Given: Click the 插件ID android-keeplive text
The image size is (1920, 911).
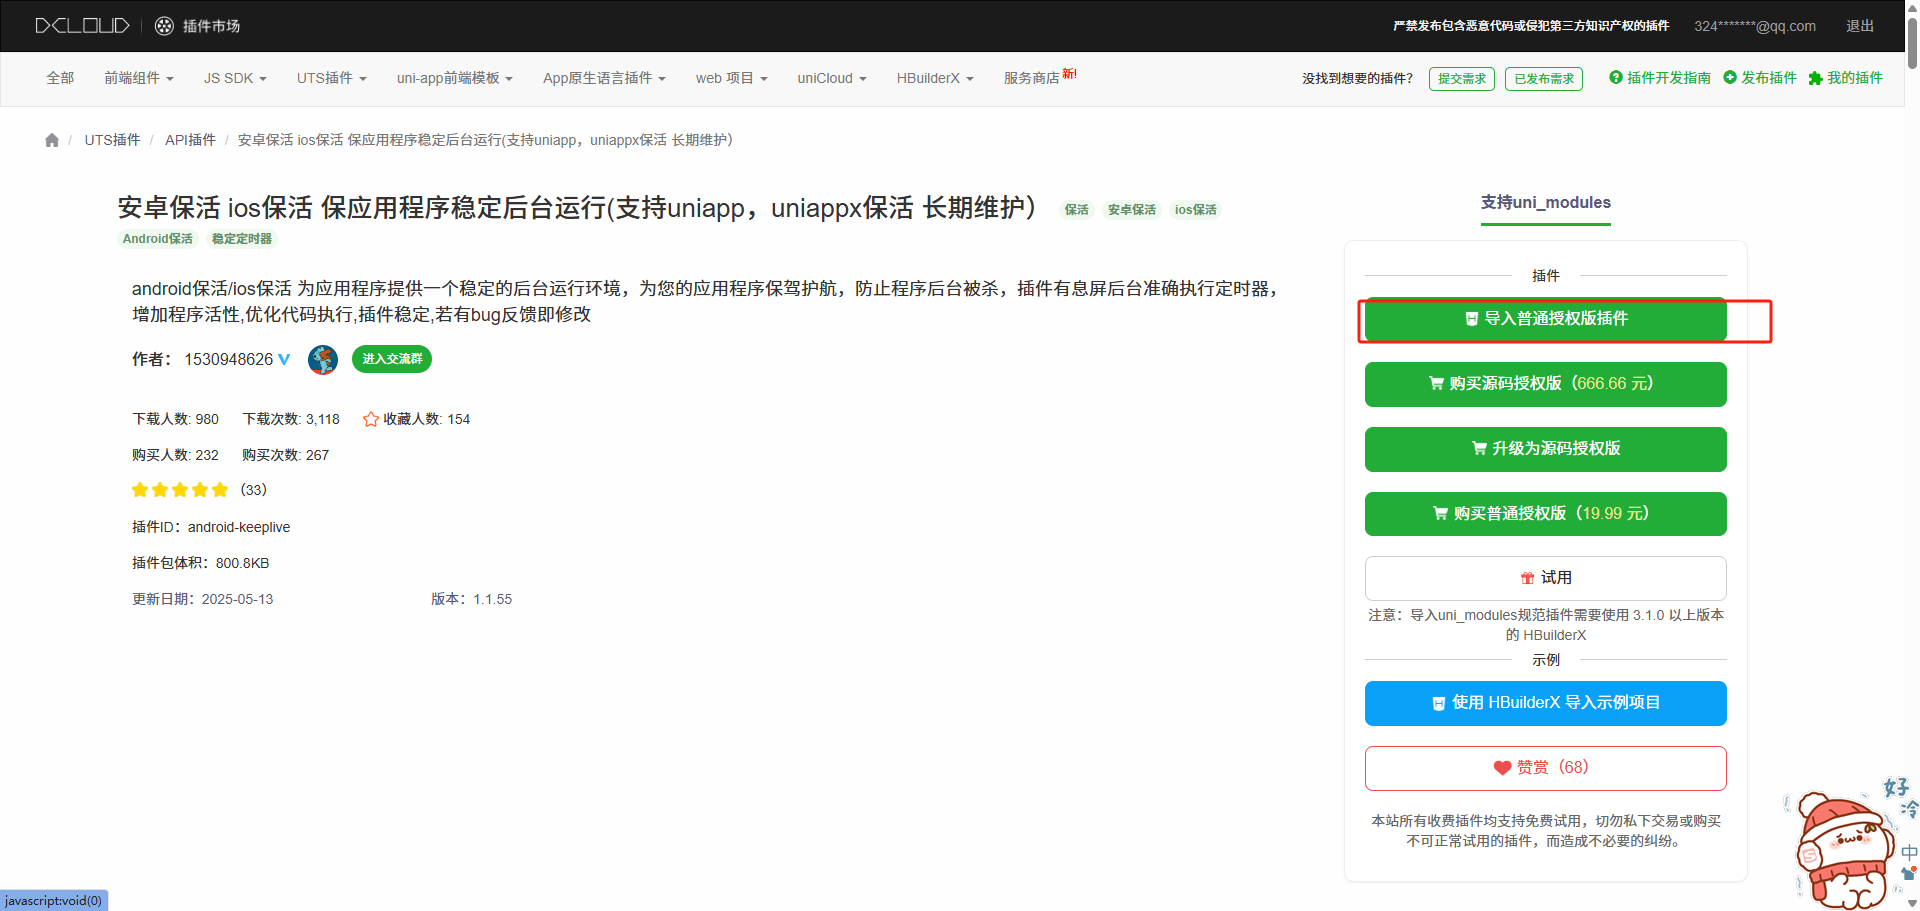Looking at the screenshot, I should pos(211,527).
